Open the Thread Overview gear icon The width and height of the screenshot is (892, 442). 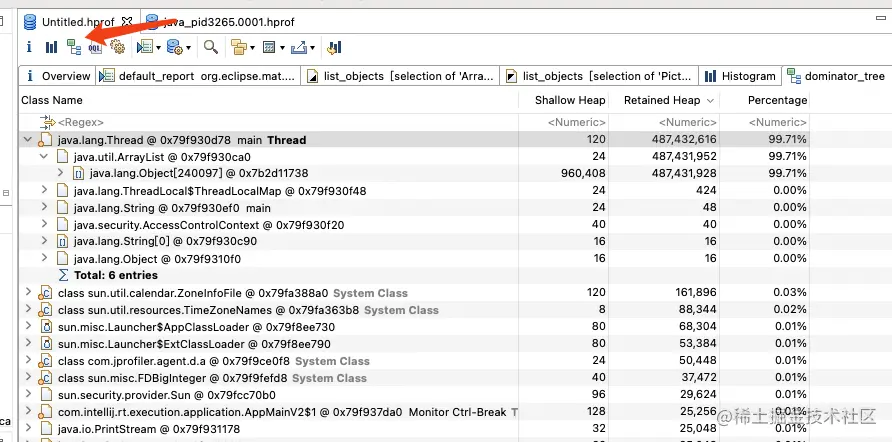(x=117, y=47)
